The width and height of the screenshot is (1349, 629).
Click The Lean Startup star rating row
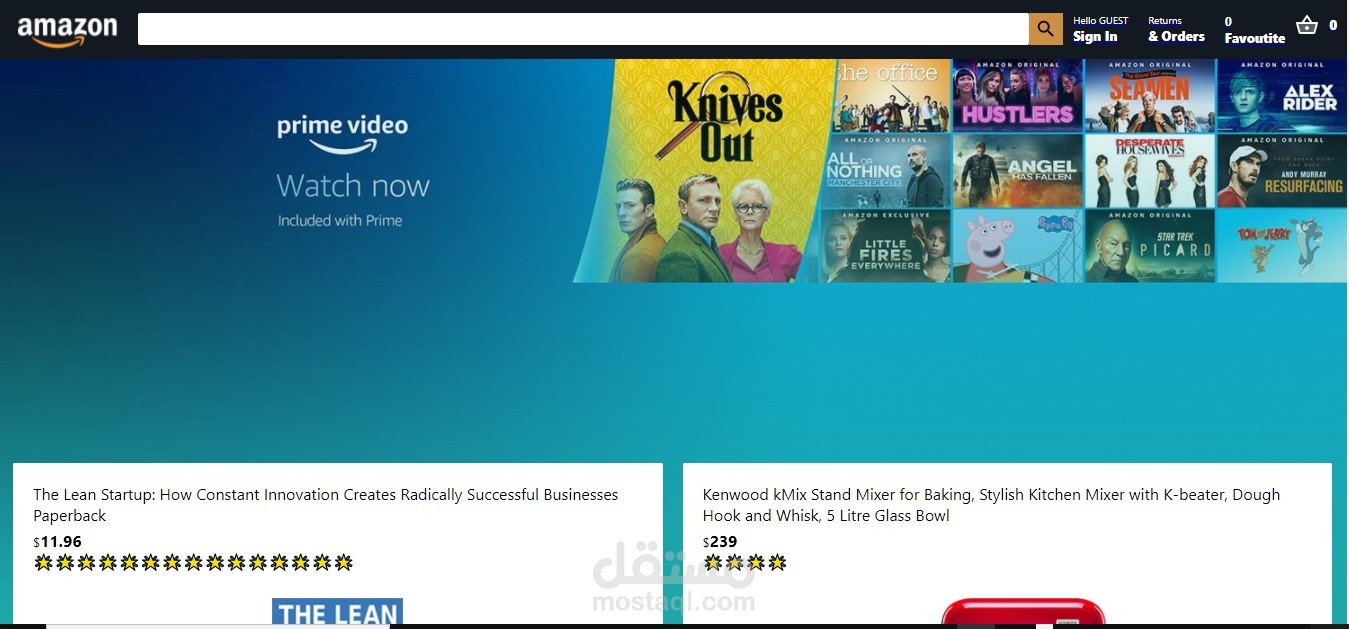[193, 563]
